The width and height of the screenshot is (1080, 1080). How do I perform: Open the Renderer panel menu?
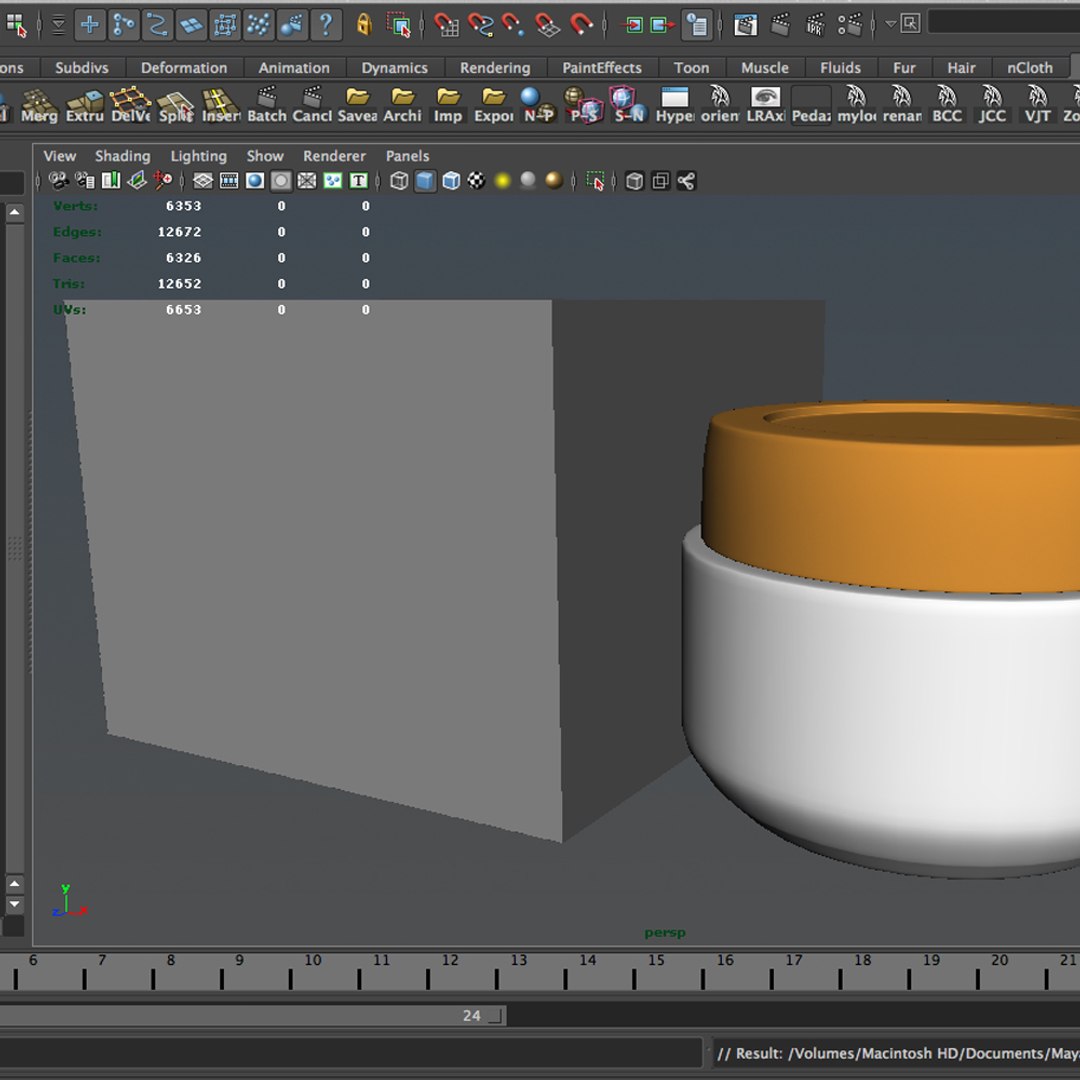tap(334, 156)
